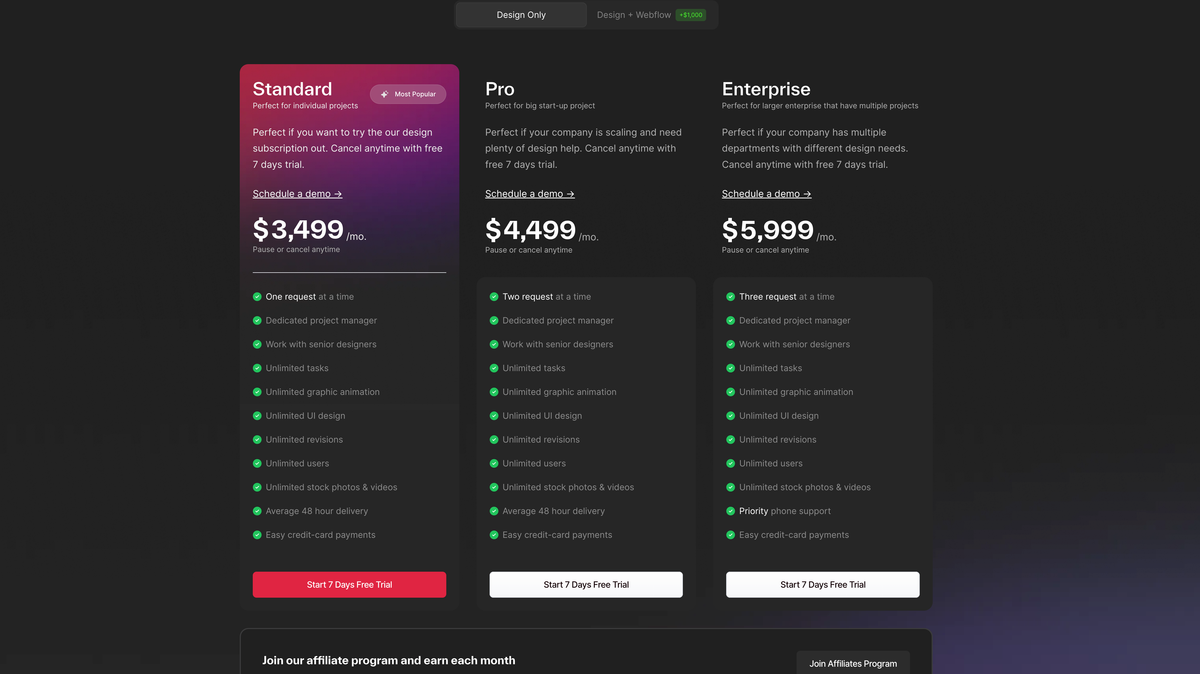Click the green check beside One request

pyautogui.click(x=257, y=297)
